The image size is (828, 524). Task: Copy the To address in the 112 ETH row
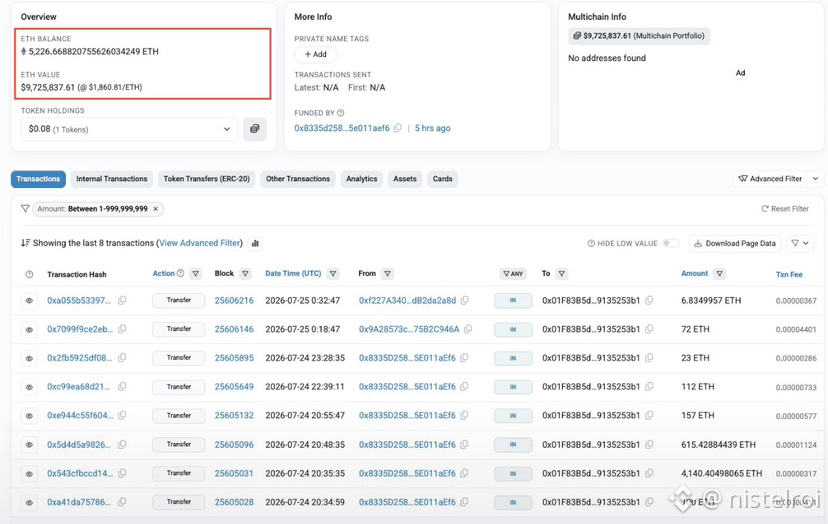point(649,386)
